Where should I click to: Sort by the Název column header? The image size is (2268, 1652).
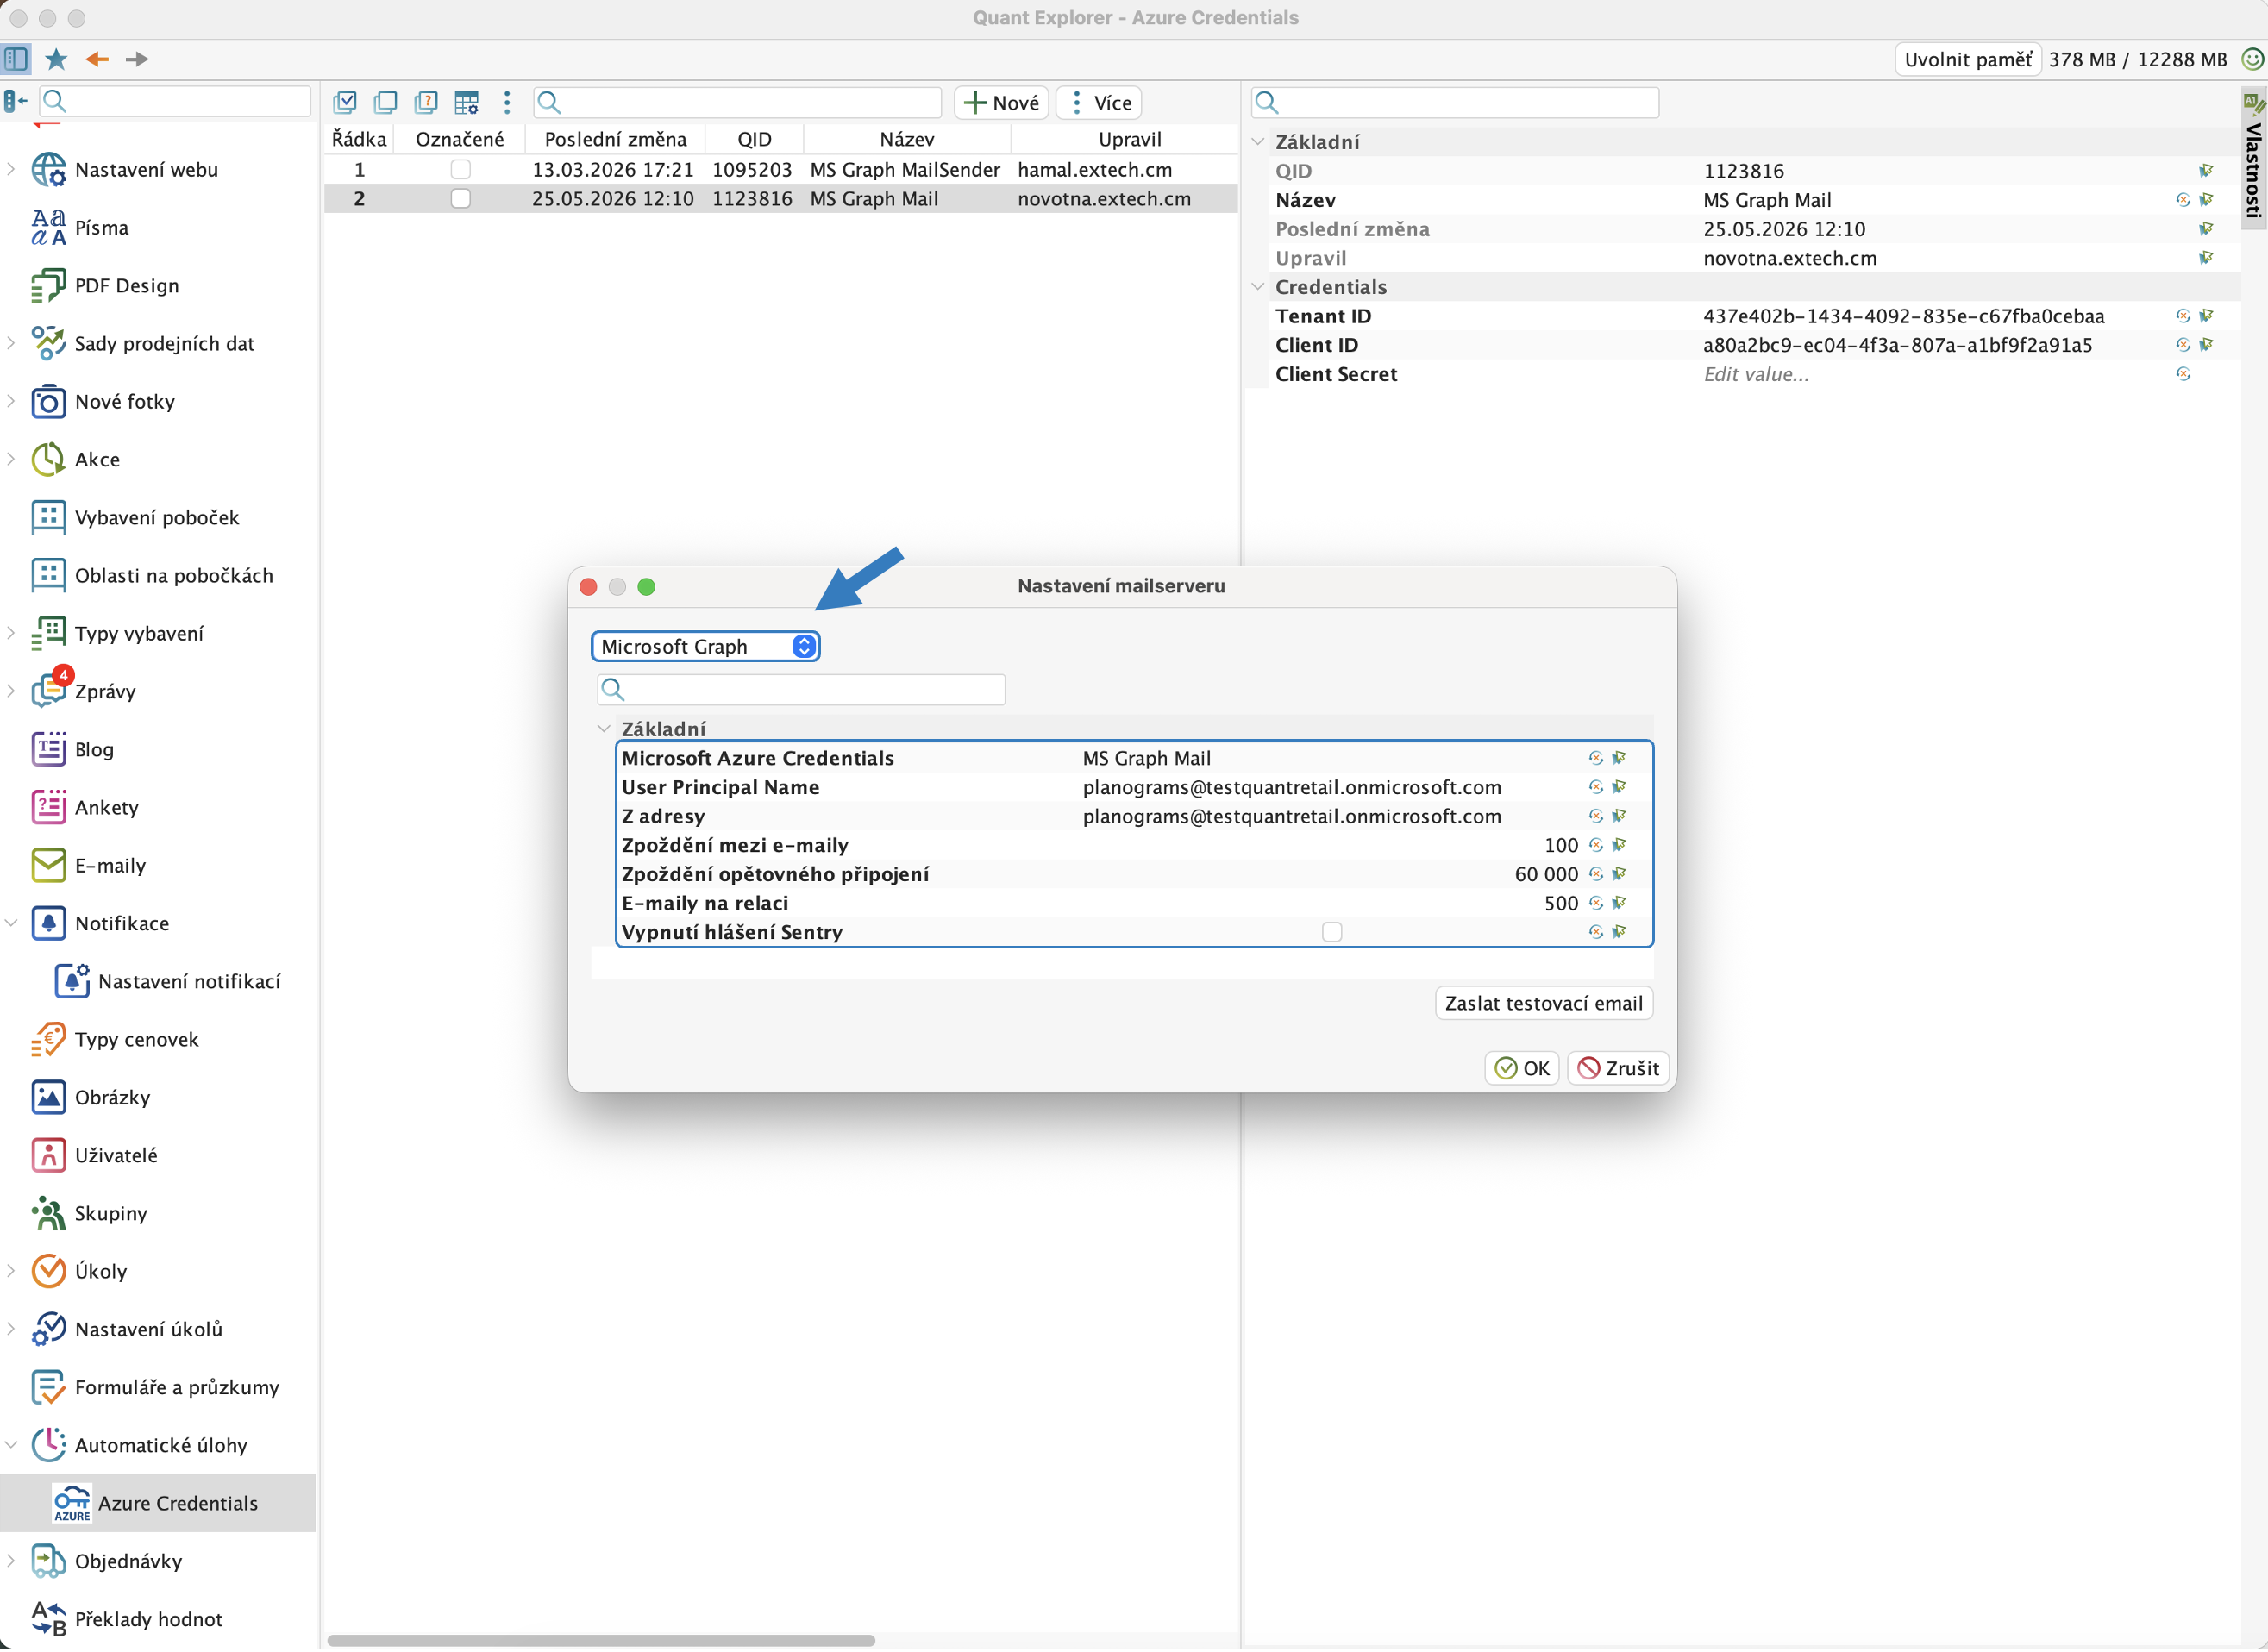907,139
